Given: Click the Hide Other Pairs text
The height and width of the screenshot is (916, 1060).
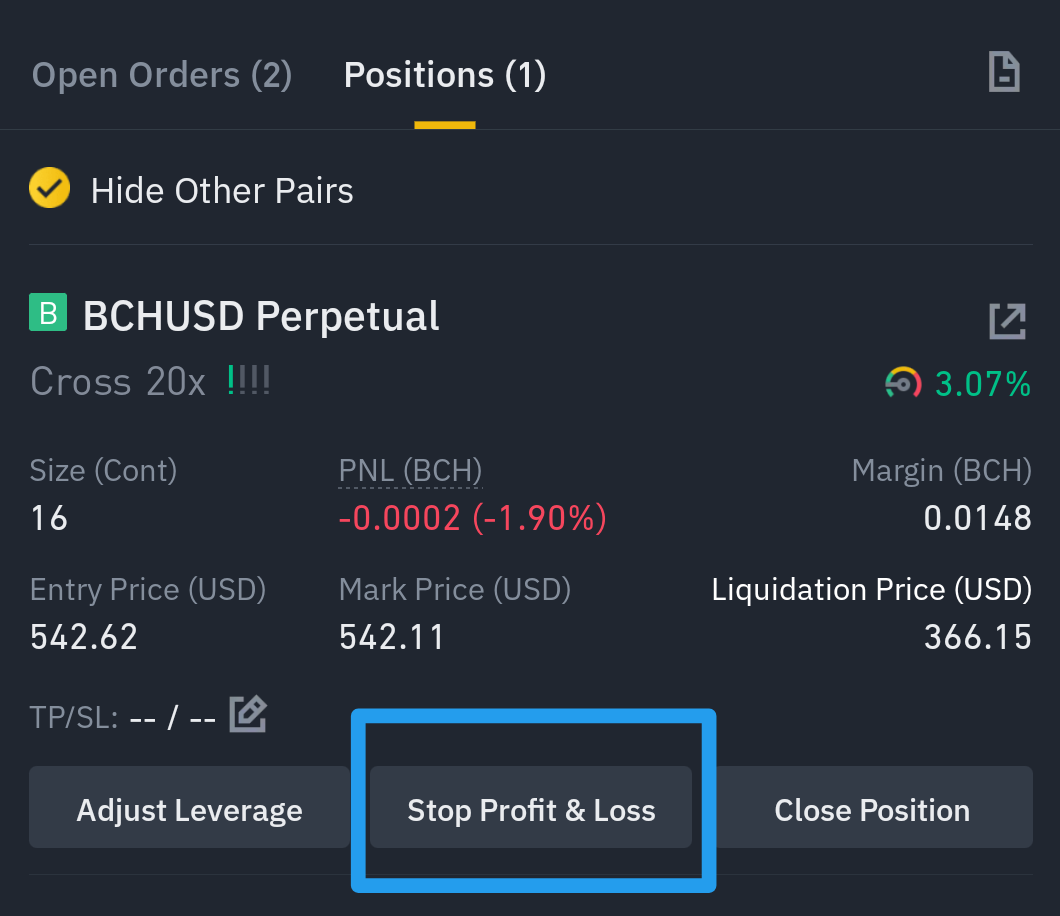Looking at the screenshot, I should [x=222, y=191].
